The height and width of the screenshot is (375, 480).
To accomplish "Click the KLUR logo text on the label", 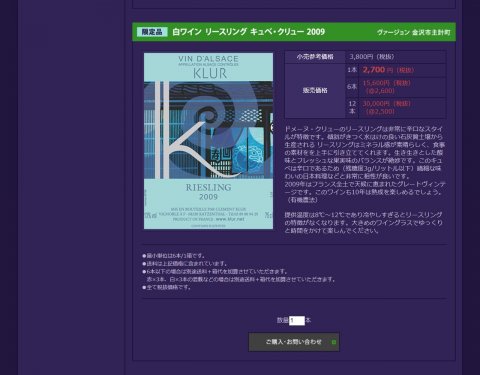I will coord(210,73).
